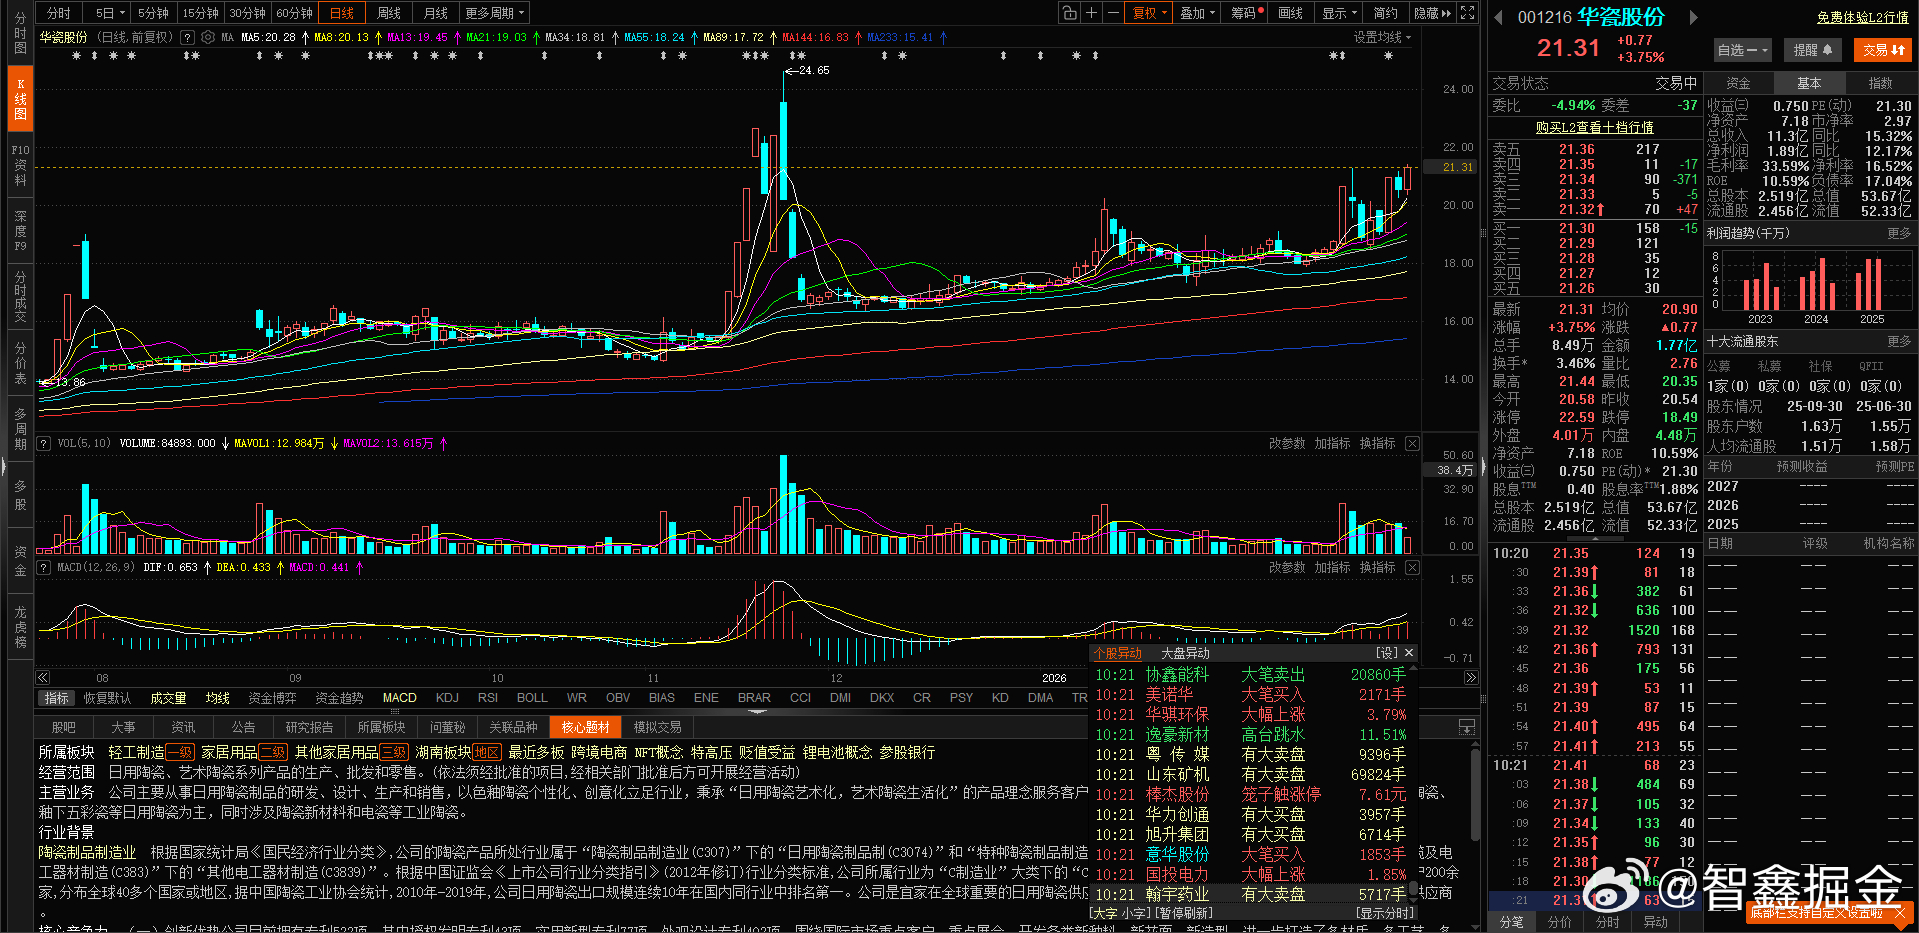The height and width of the screenshot is (933, 1919).
Task: Switch chart to the 60分钟 period
Action: [x=294, y=13]
